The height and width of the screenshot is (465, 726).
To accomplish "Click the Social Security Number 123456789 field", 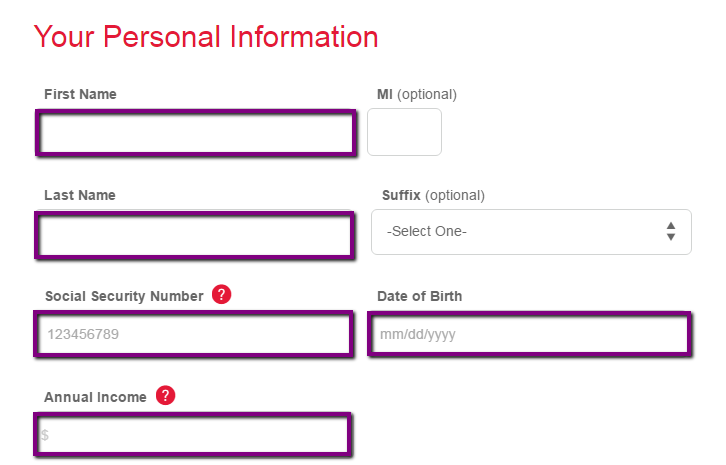I will [194, 334].
